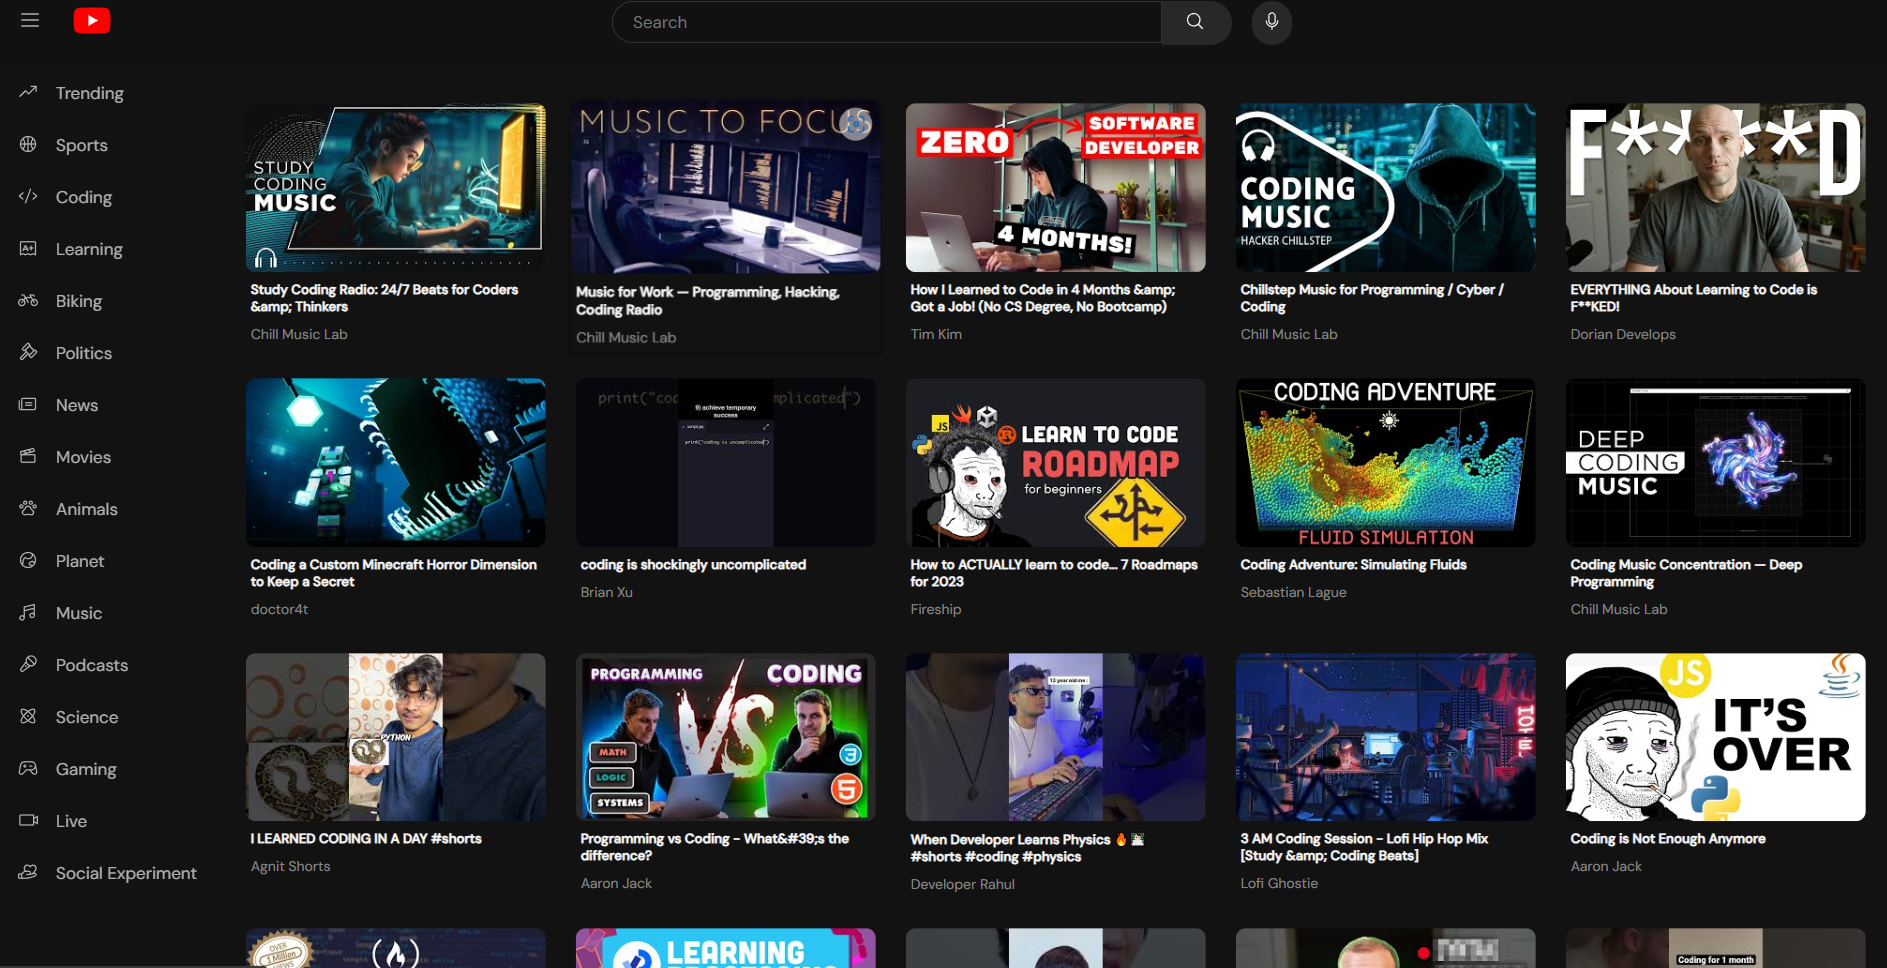Screen dimensions: 1887x968
Task: Click the red YouTube-style logo
Action: tap(92, 20)
